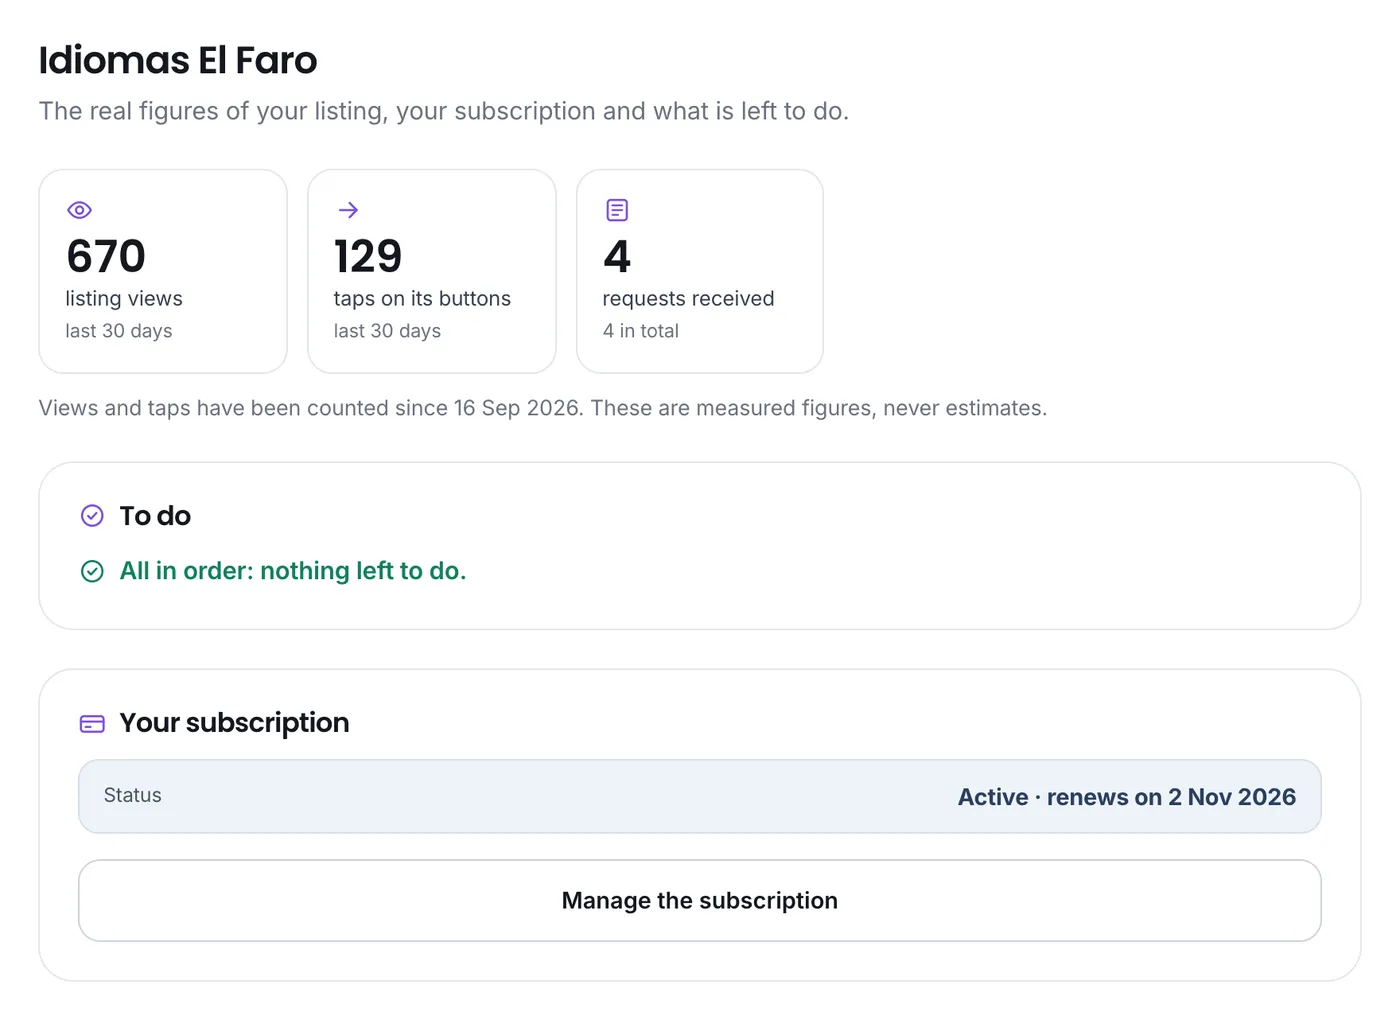Click the number 670

pos(106,257)
